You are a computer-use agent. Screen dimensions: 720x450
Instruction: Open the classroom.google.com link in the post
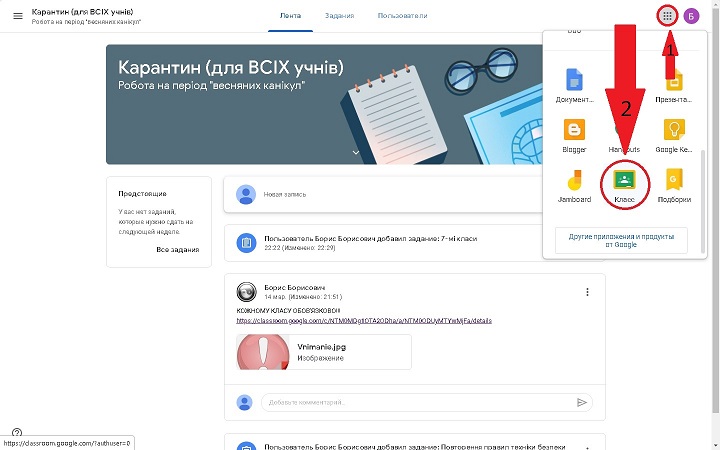pos(364,321)
